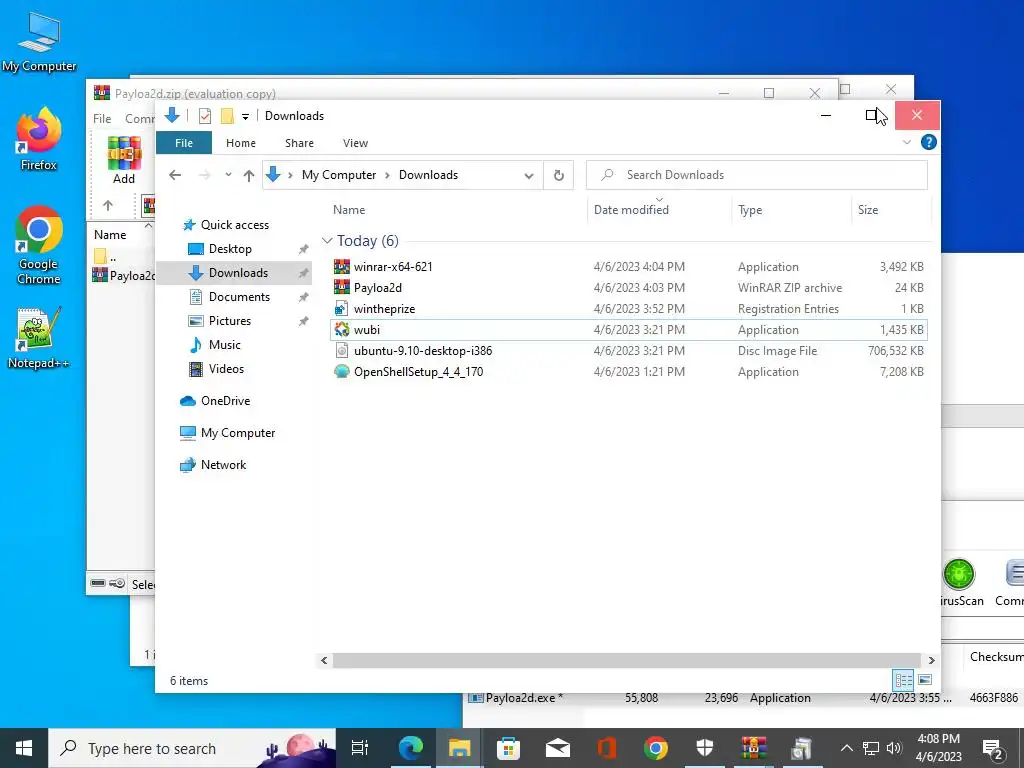Viewport: 1024px width, 768px height.
Task: Select the wubi application icon
Action: (342, 329)
